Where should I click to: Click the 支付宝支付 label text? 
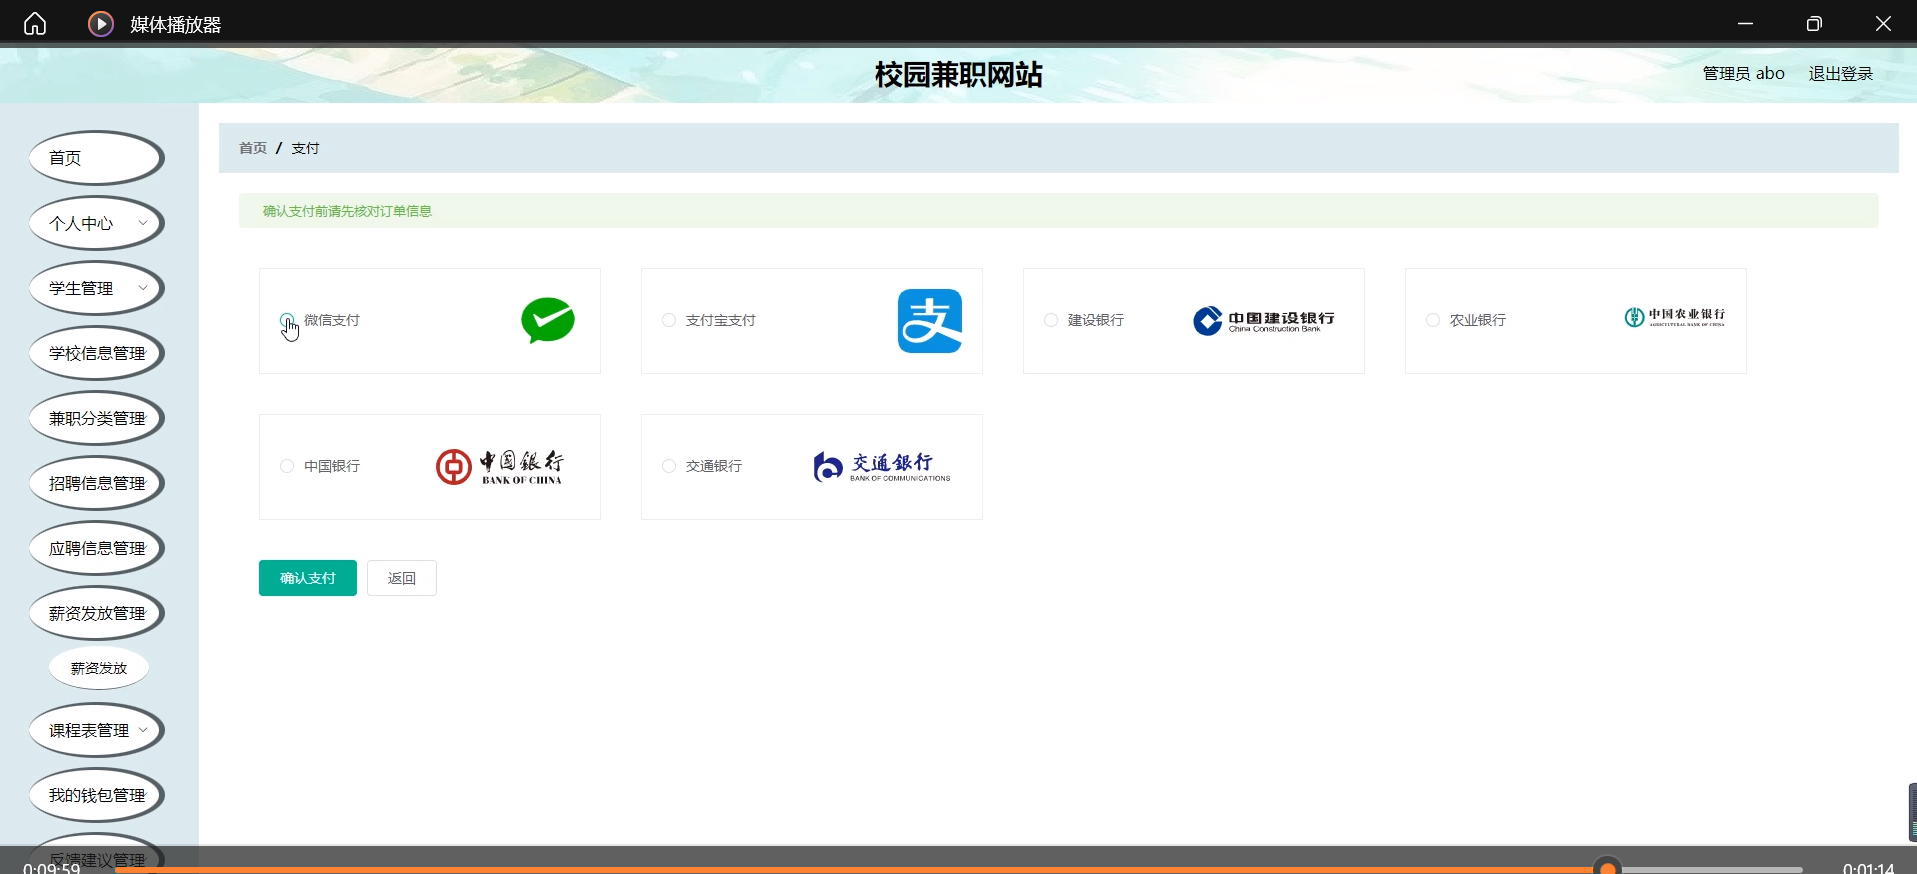click(721, 320)
